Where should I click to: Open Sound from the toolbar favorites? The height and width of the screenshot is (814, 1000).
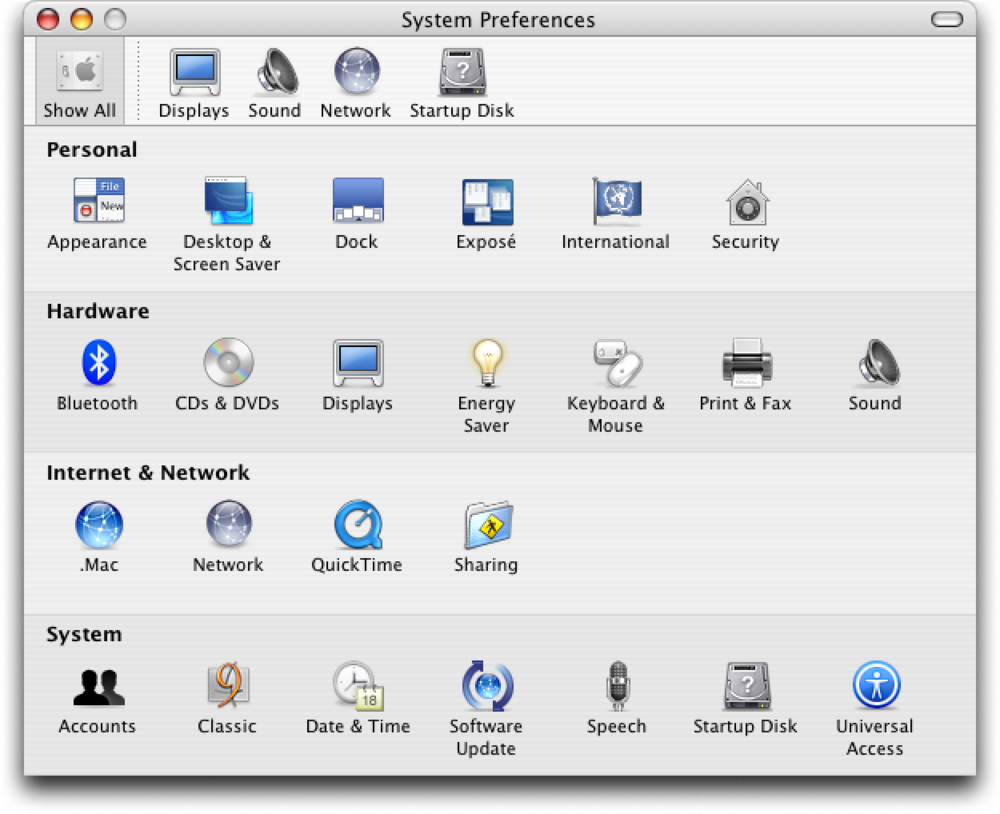pyautogui.click(x=275, y=83)
